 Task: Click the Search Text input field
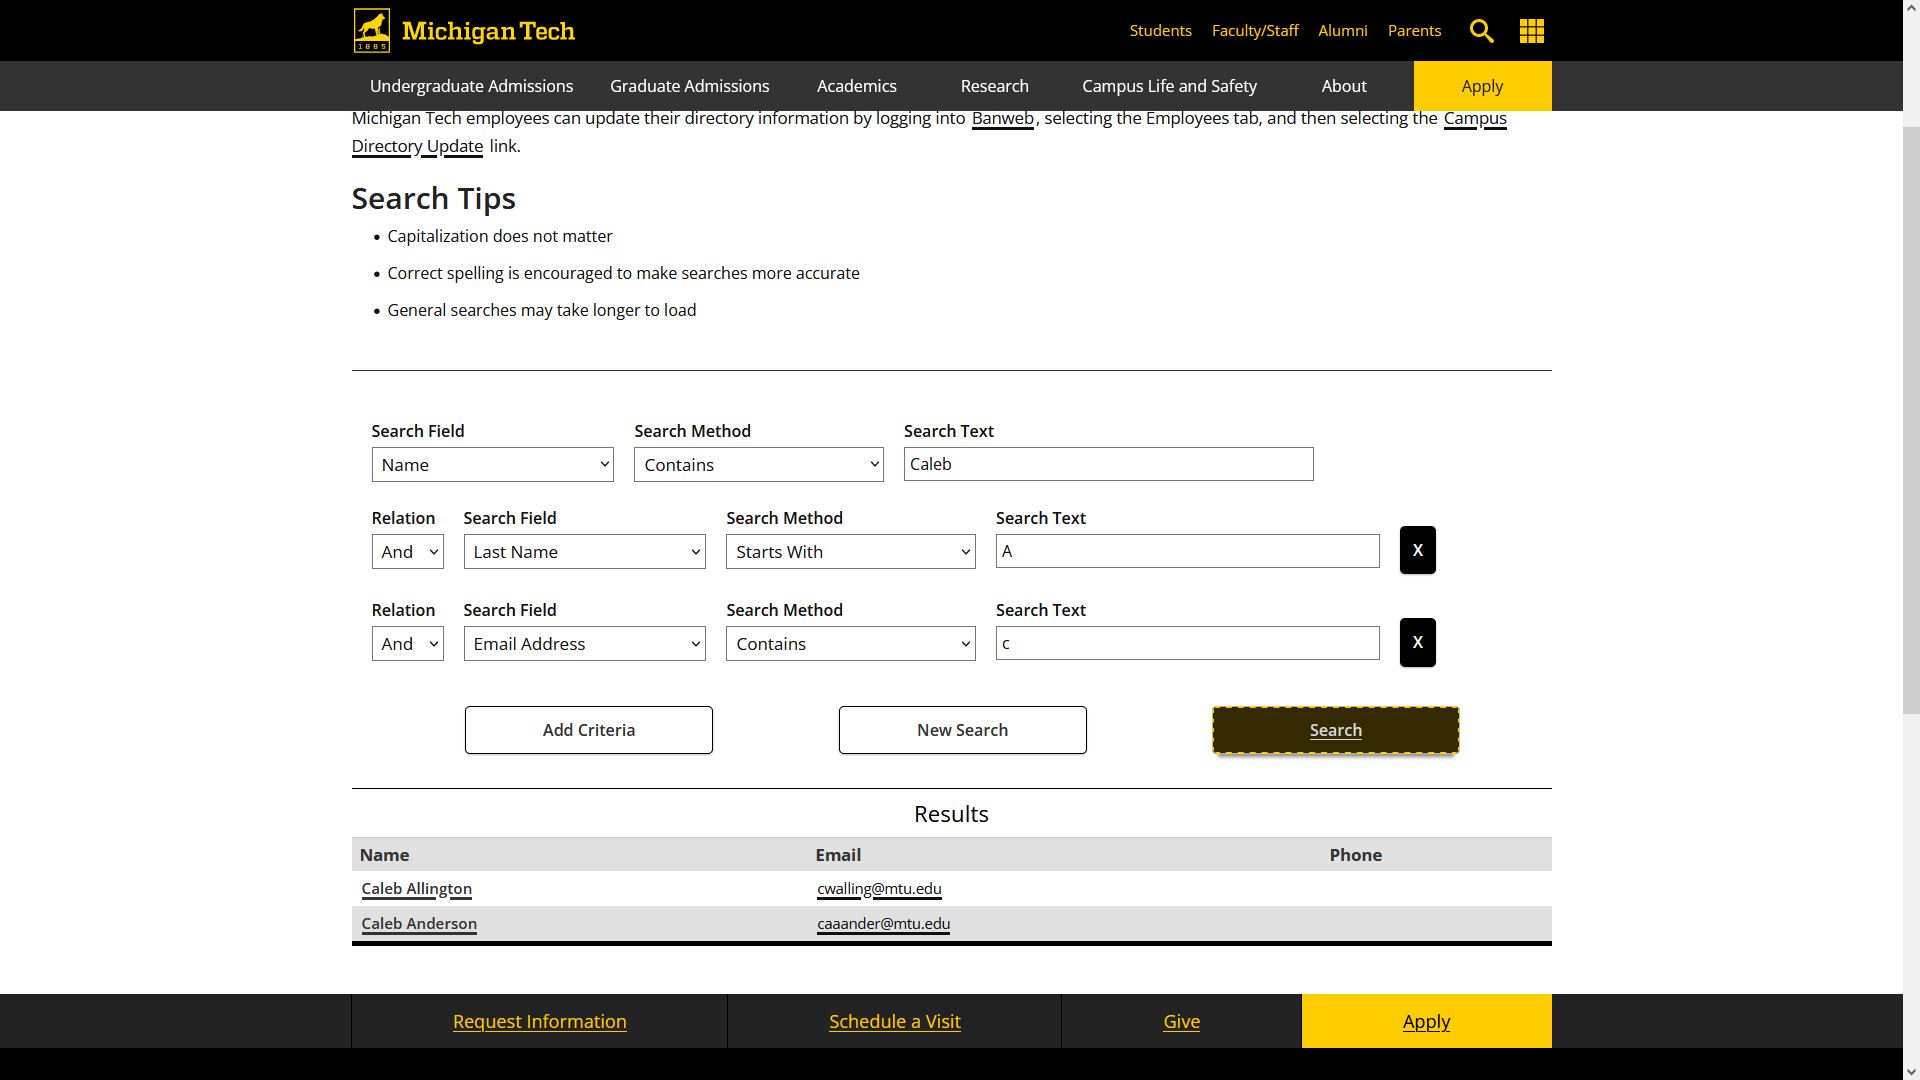(1108, 463)
